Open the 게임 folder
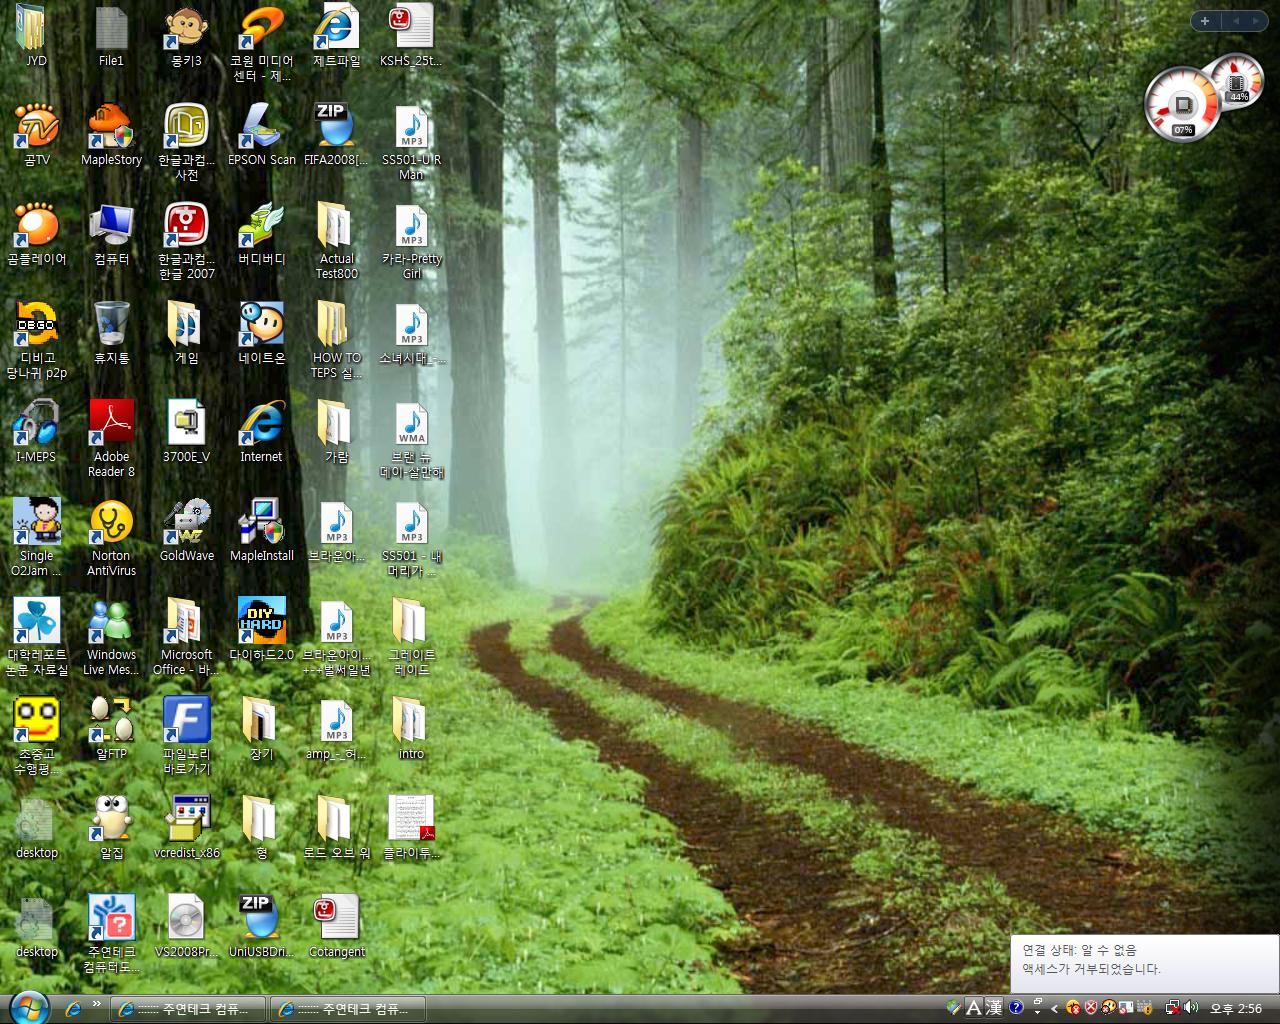 pos(186,332)
